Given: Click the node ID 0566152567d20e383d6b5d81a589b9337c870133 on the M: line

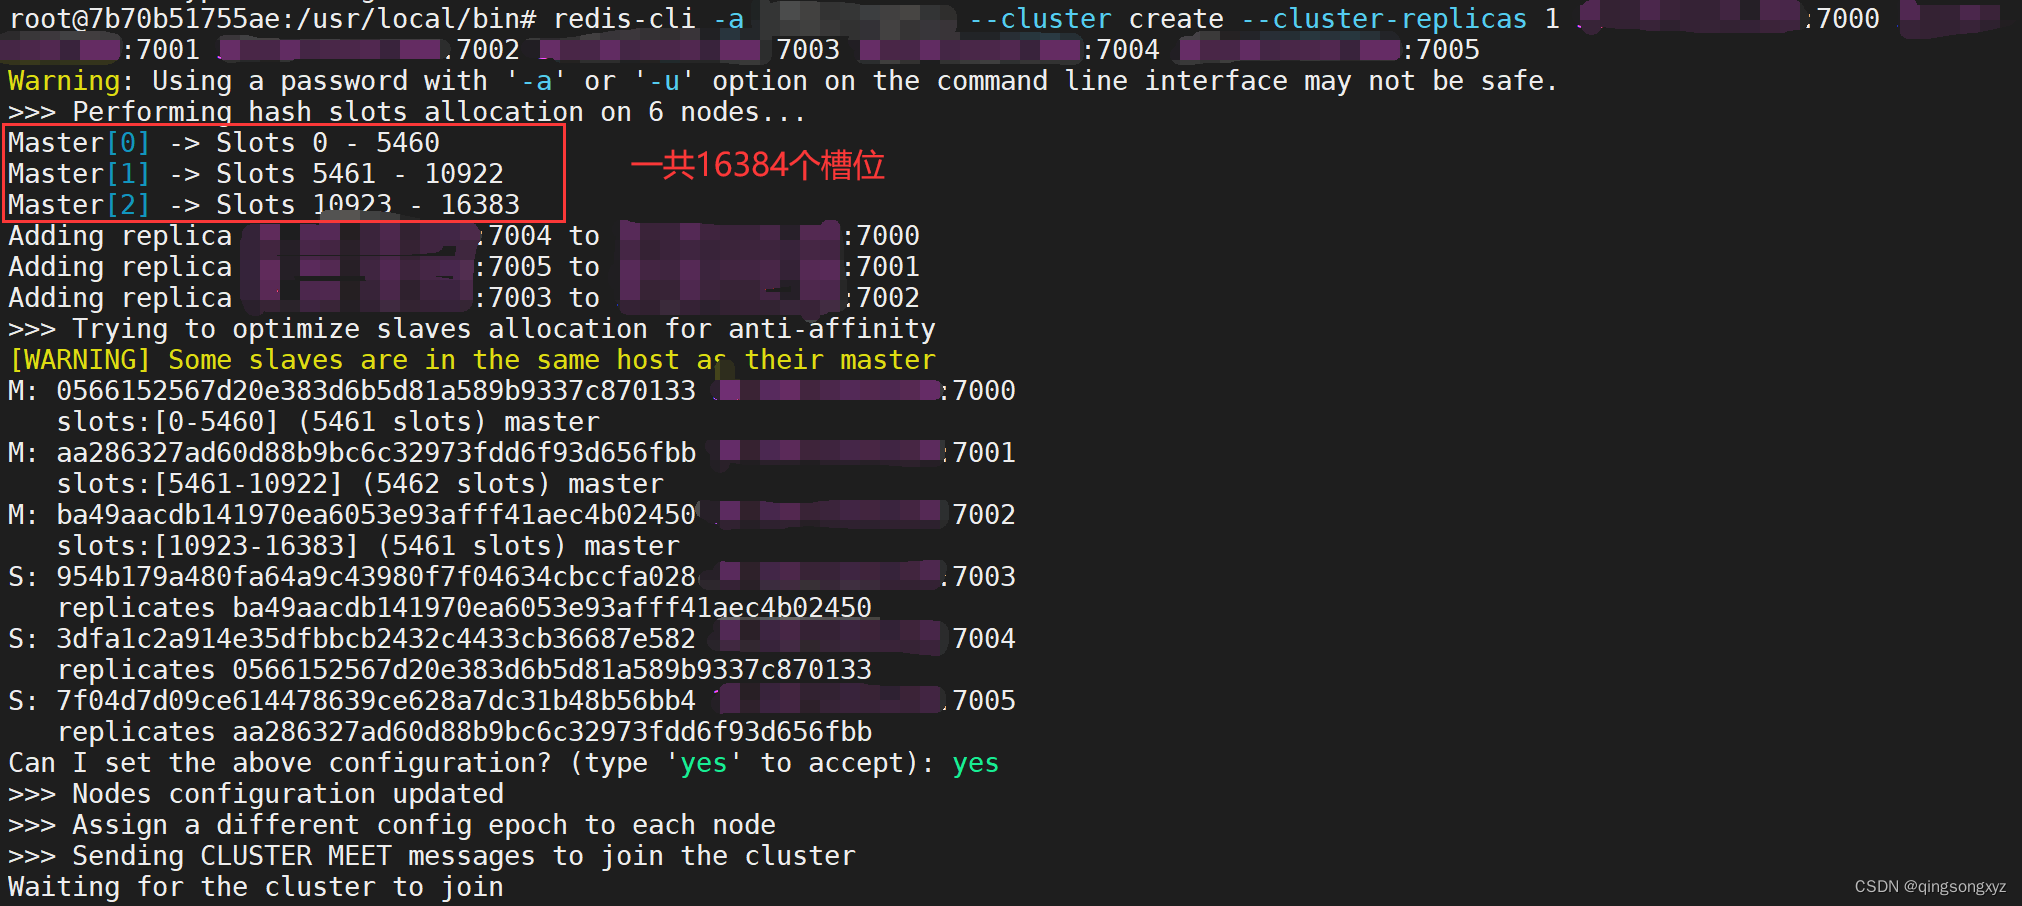Looking at the screenshot, I should pos(376,391).
